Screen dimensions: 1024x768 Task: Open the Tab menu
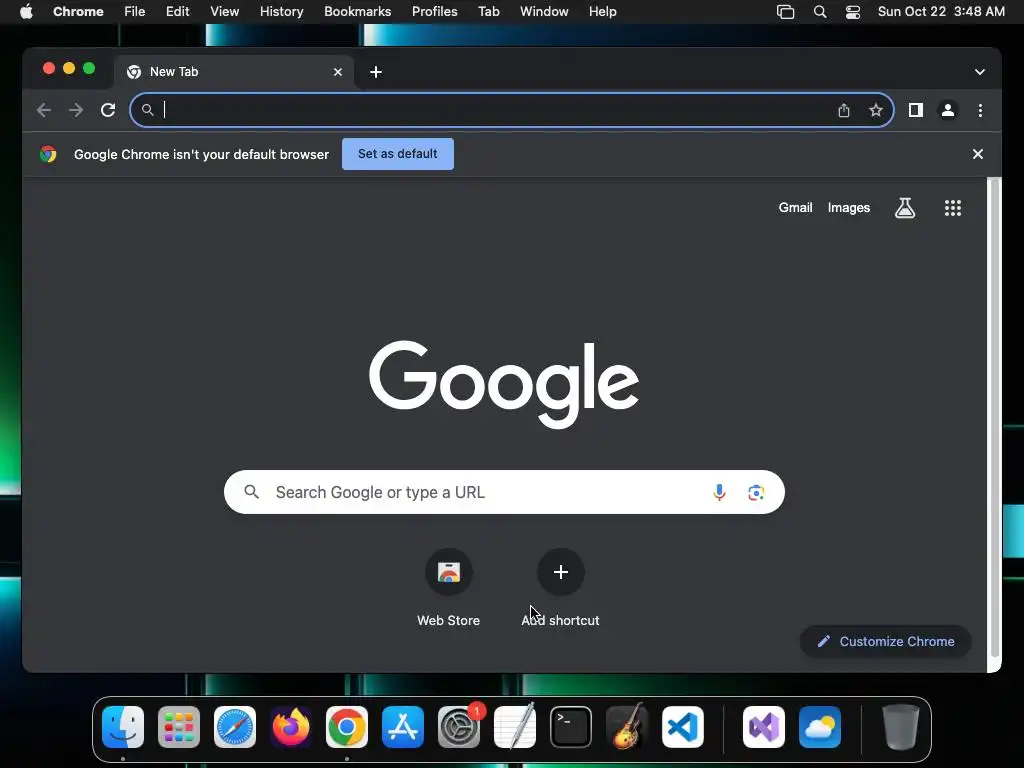[x=488, y=12]
